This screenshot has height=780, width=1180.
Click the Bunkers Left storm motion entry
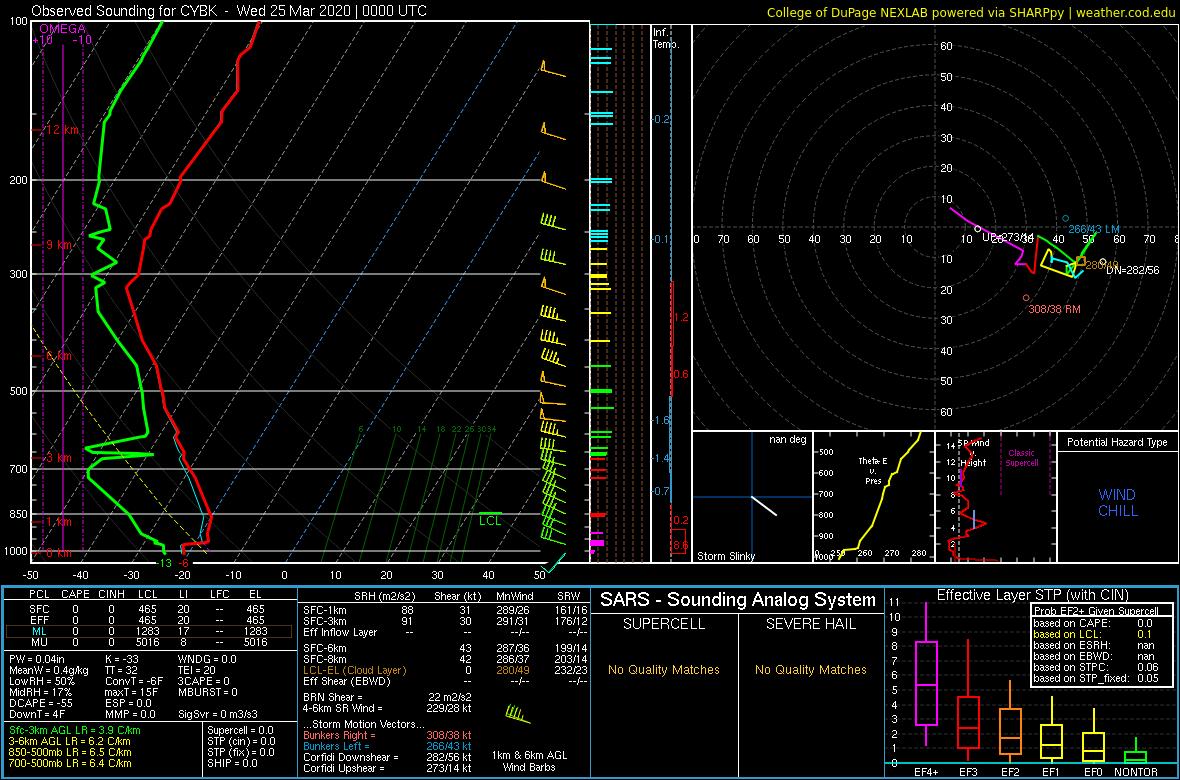point(388,746)
